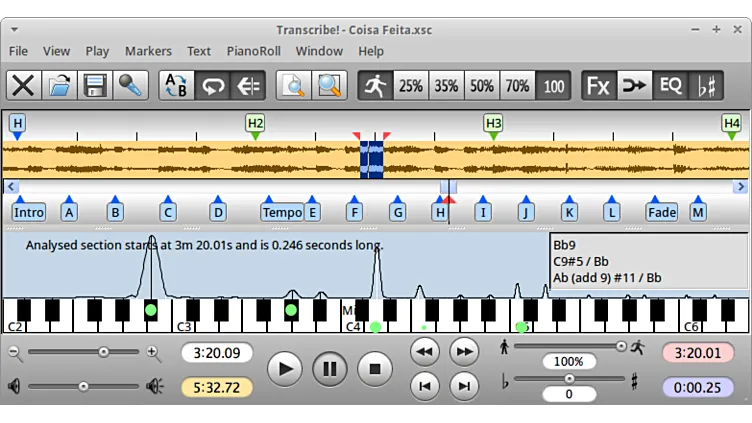Screen dimensions: 752x423
Task: Click the Stop button
Action: 375,369
